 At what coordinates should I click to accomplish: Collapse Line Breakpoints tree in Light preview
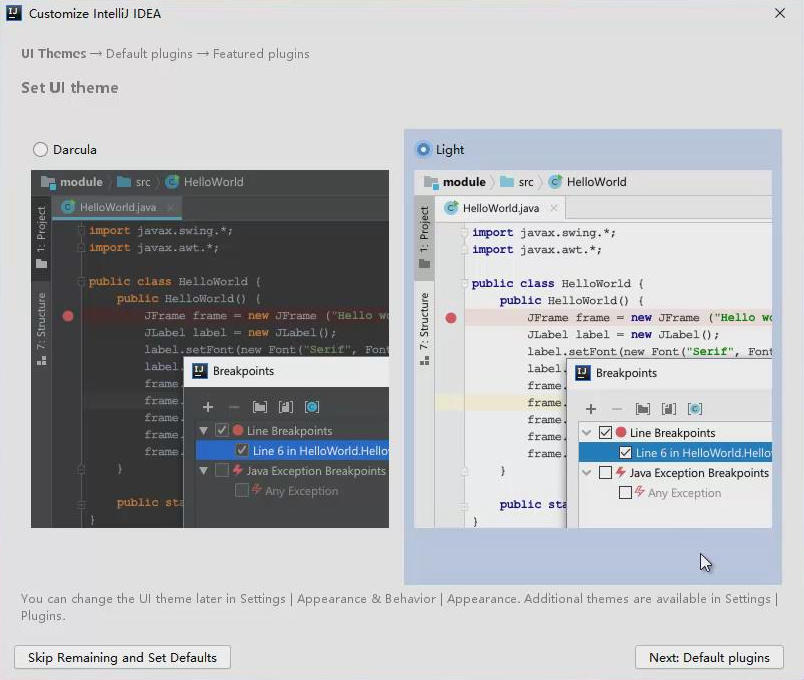pyautogui.click(x=587, y=433)
